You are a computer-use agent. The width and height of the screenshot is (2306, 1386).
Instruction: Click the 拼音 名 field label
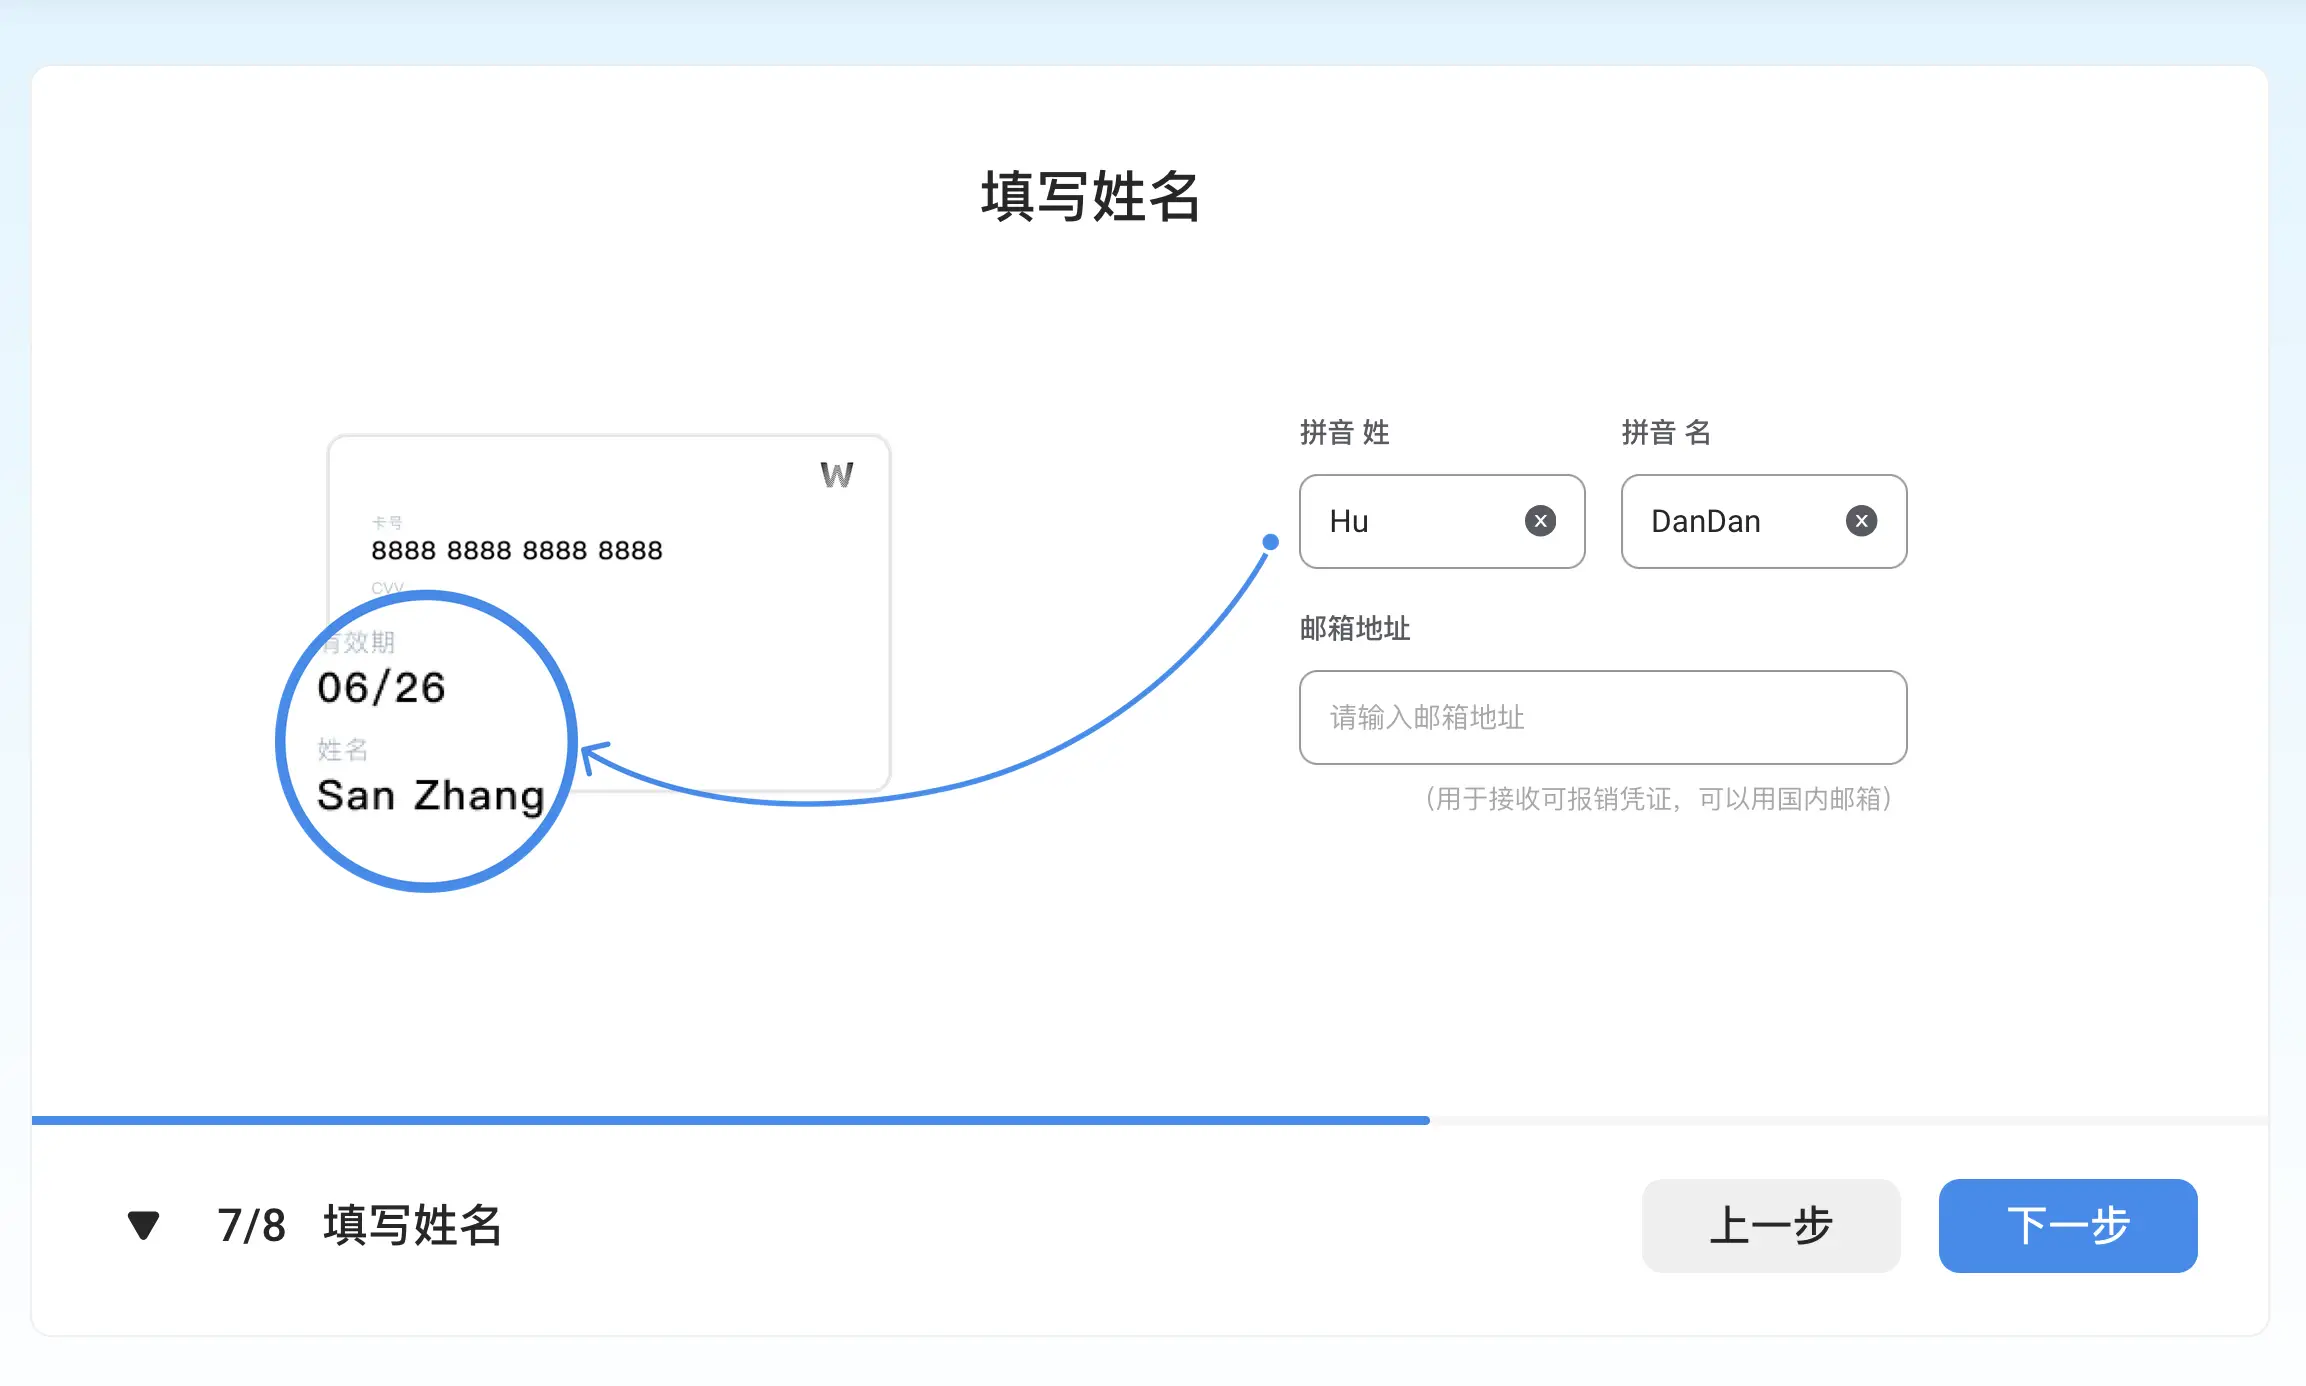(1667, 433)
